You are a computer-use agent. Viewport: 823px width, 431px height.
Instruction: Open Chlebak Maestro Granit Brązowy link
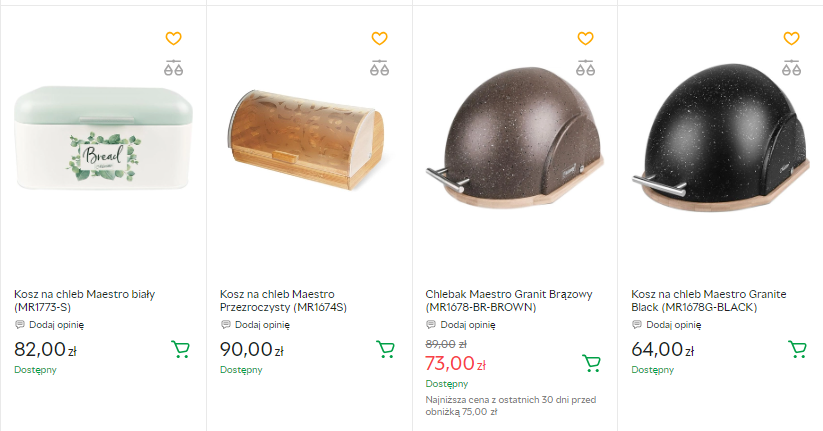point(510,300)
